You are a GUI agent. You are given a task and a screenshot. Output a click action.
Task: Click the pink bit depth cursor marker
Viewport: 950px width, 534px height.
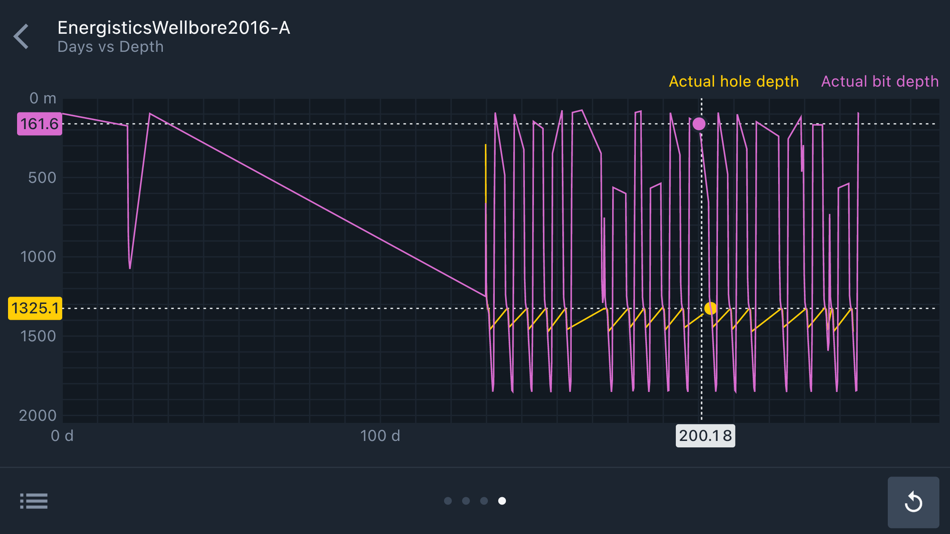[x=699, y=124]
